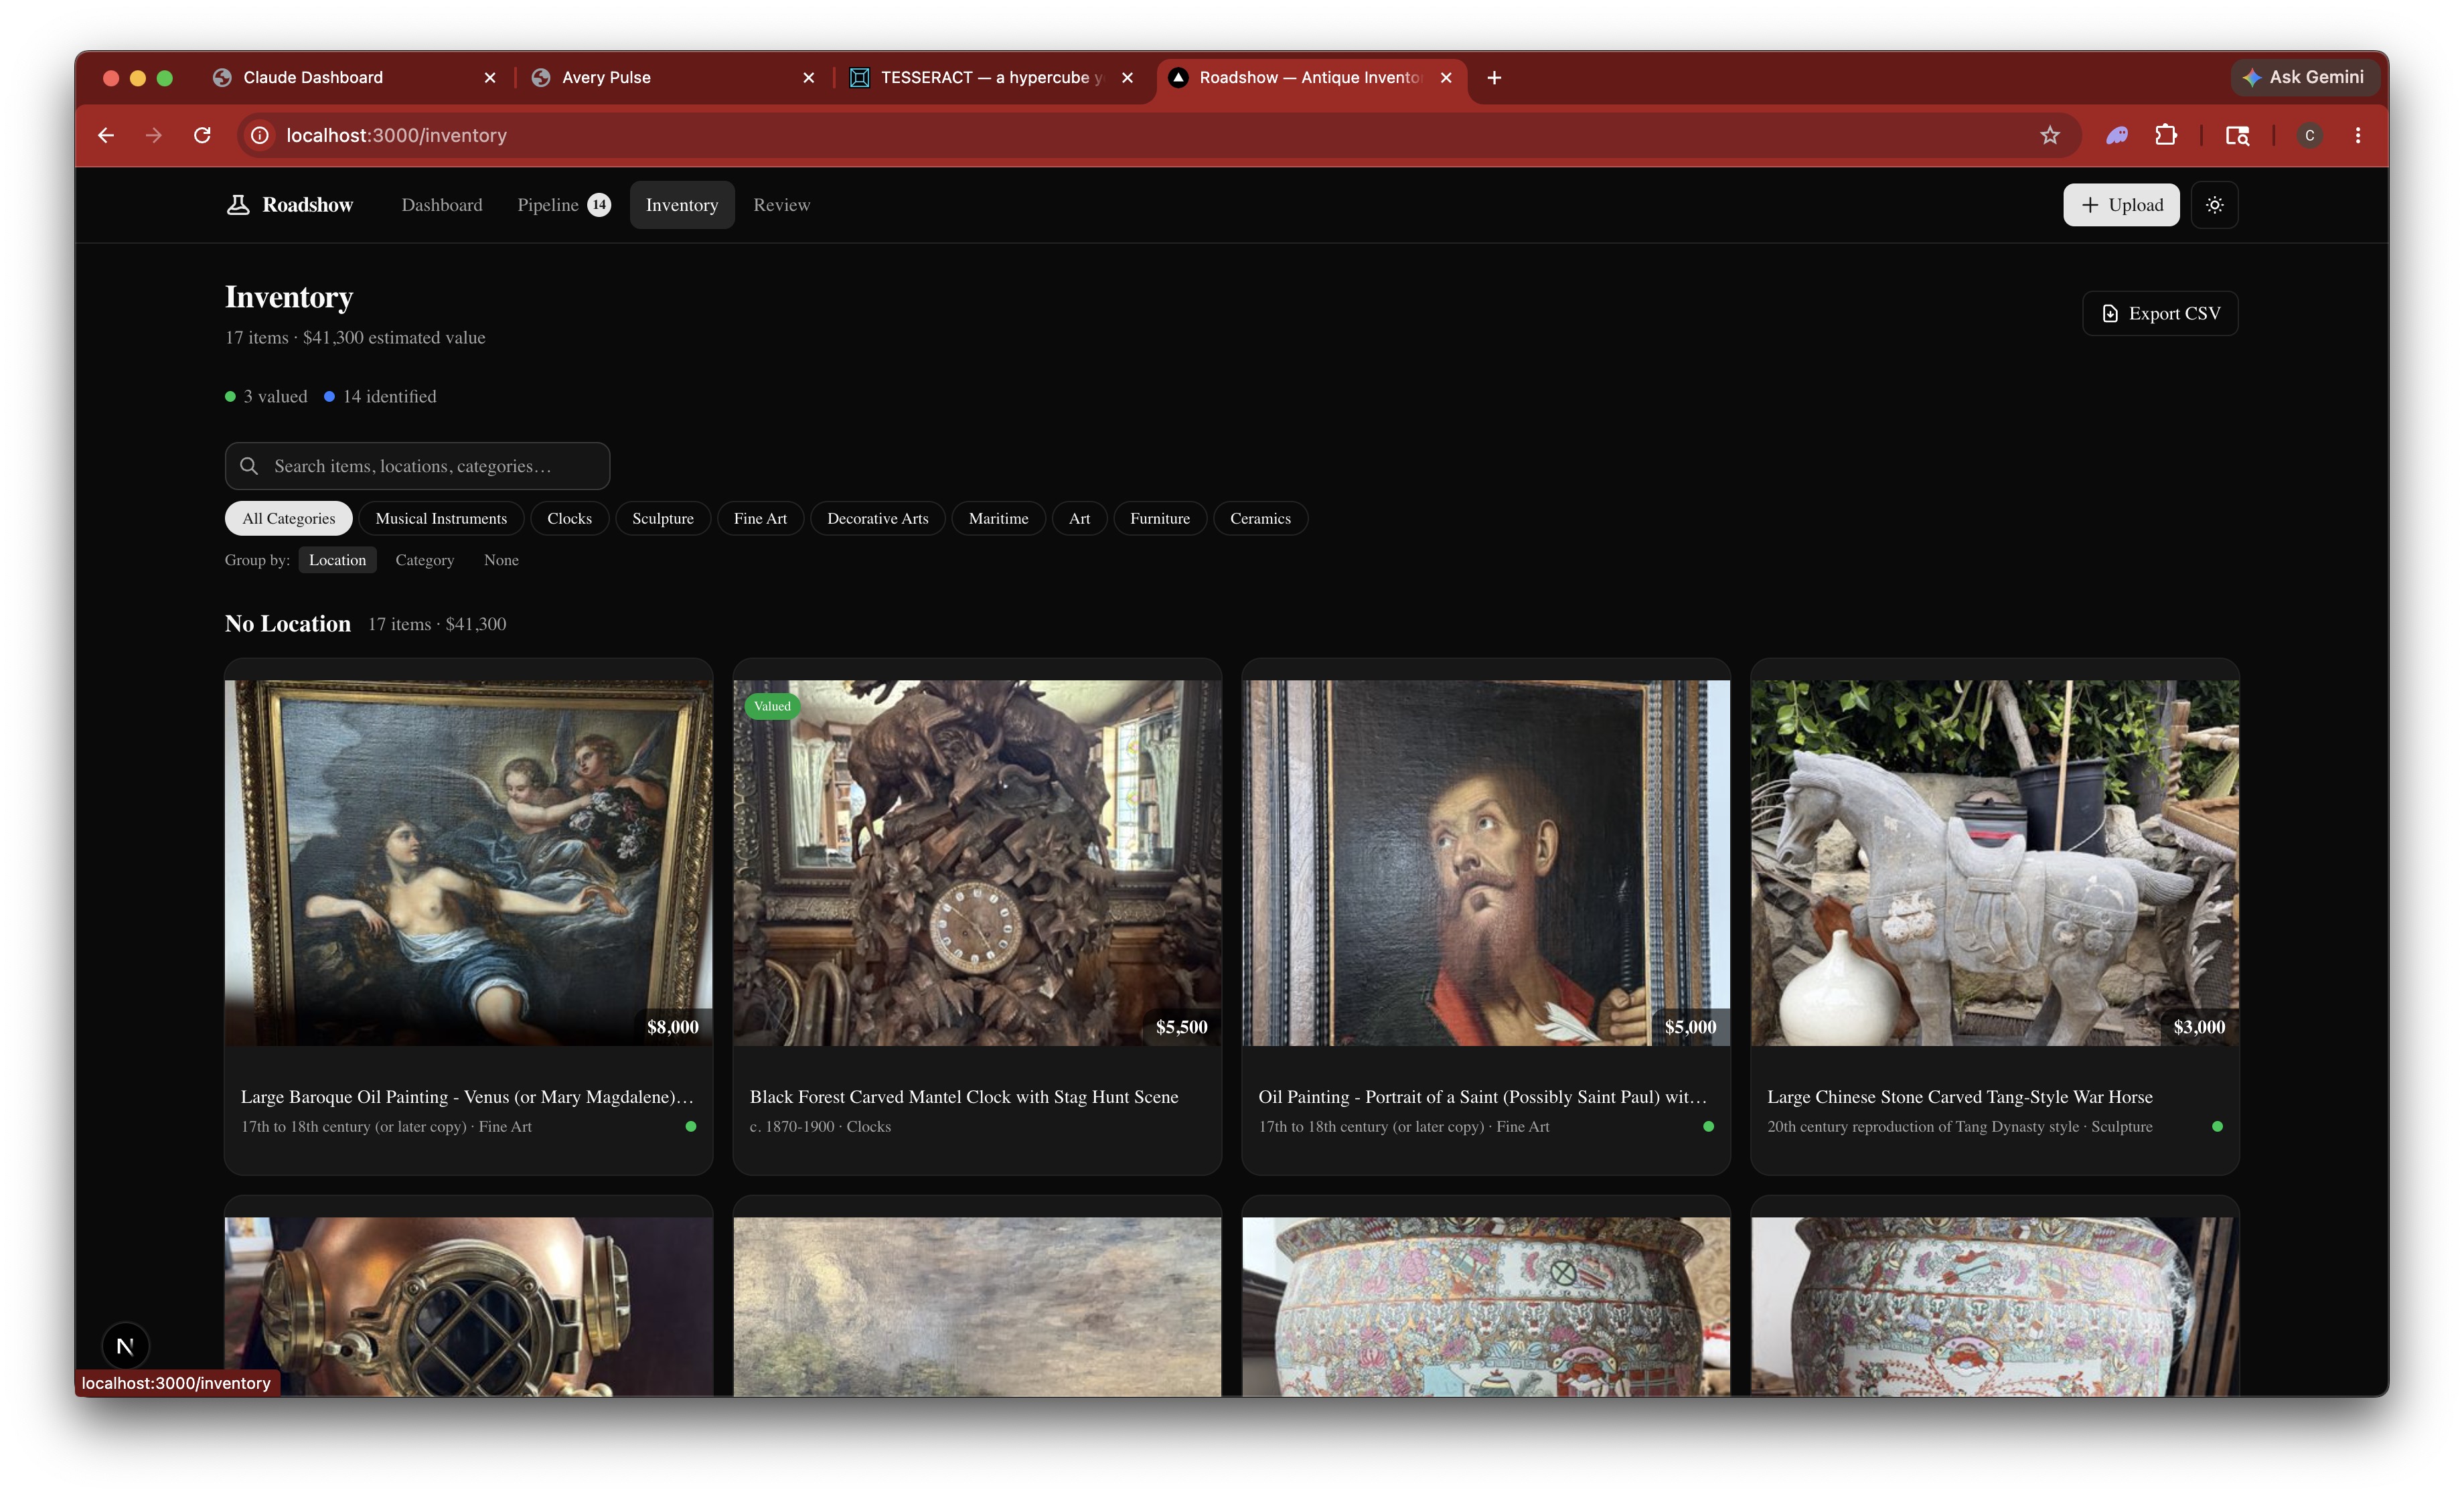Viewport: 2464px width, 1496px height.
Task: Switch to the Avery Pulse tab
Action: pos(674,78)
